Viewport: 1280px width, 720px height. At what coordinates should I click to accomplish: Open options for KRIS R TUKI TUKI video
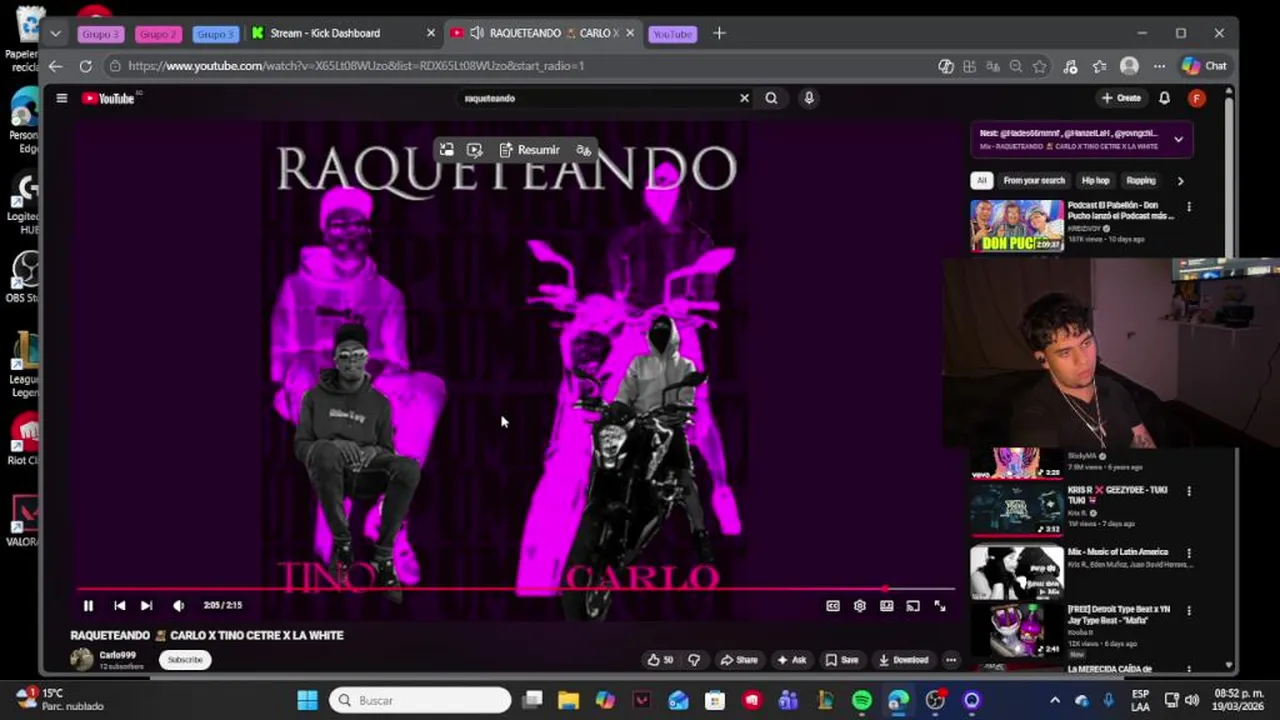(1189, 491)
